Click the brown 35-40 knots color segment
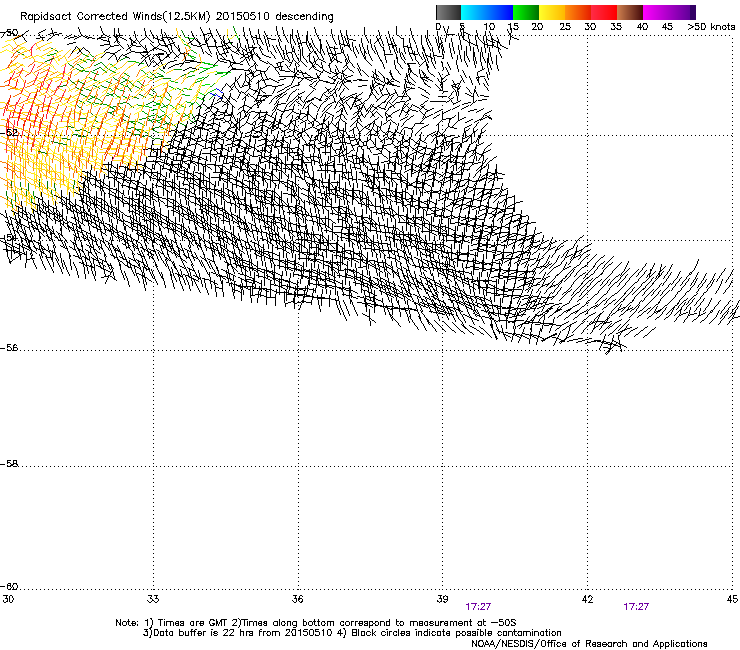This screenshot has height=650, width=740. coord(630,12)
